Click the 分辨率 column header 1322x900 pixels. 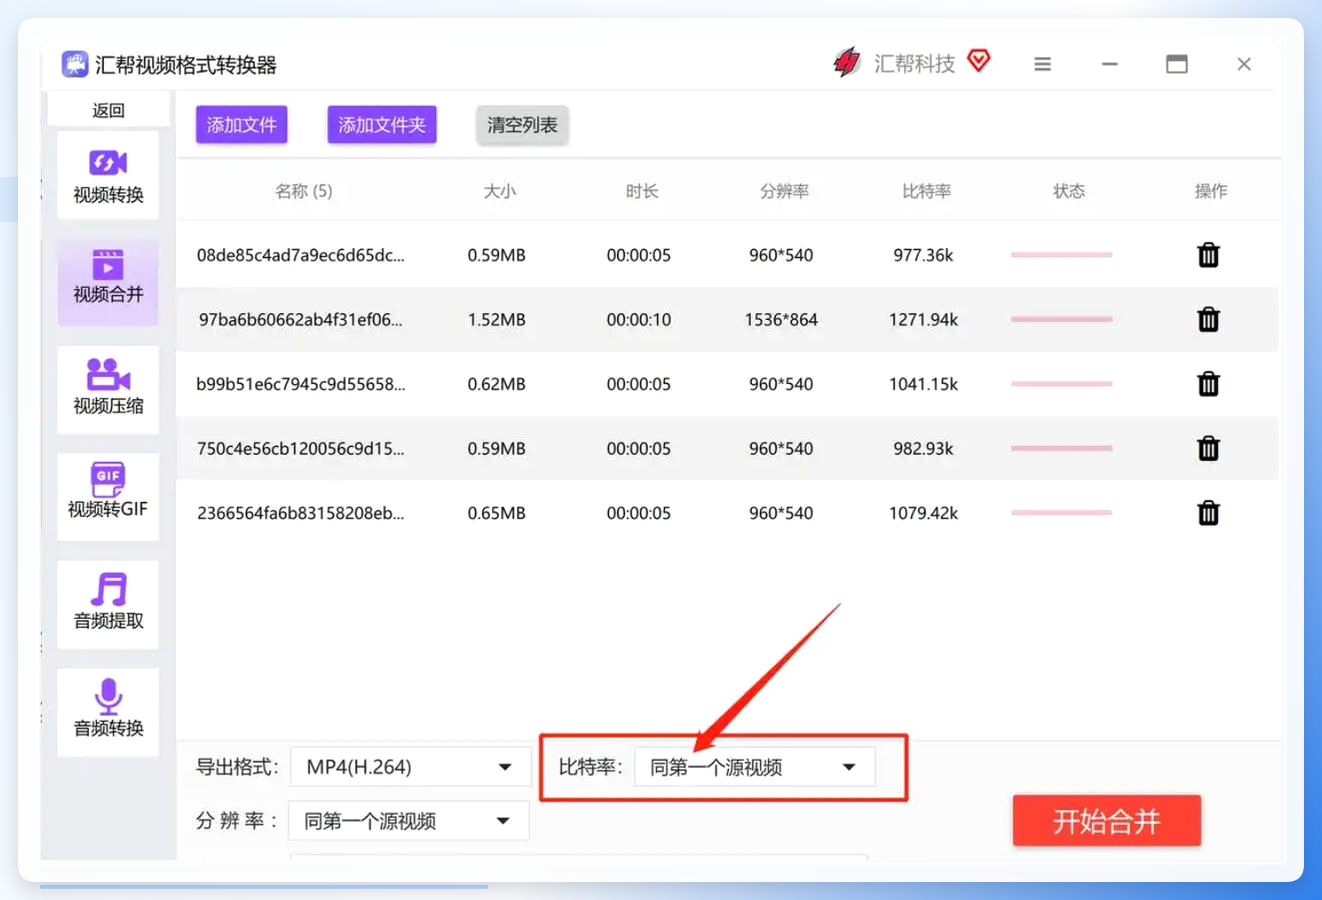(783, 191)
